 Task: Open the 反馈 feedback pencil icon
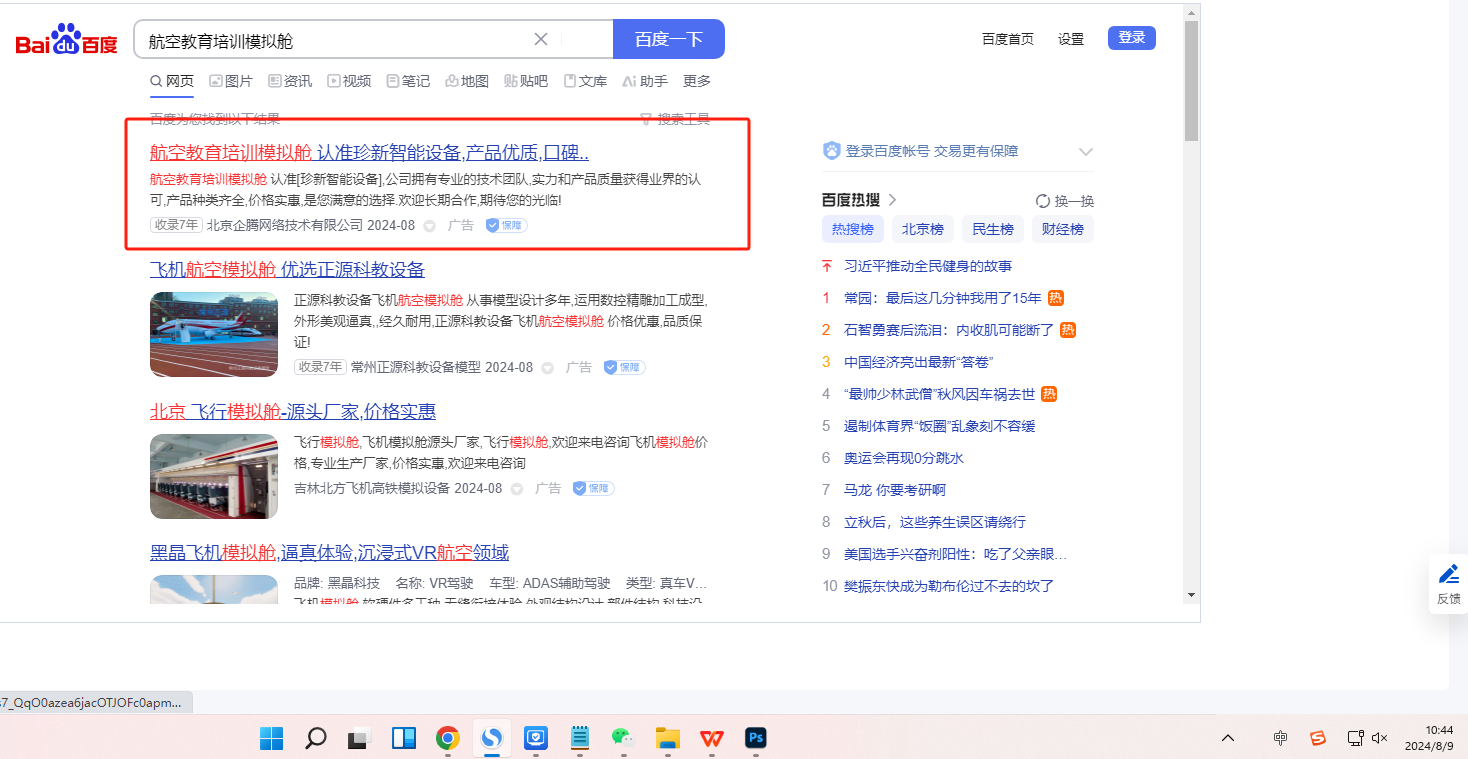coord(1448,575)
